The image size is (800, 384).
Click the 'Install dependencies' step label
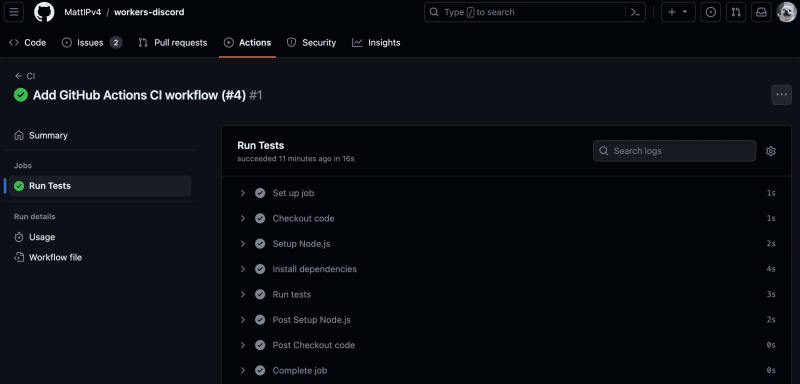(x=314, y=269)
